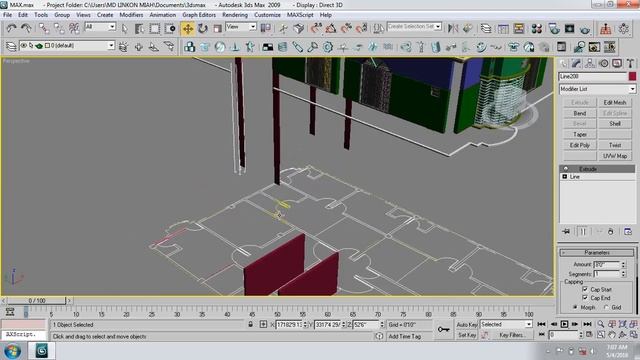Open the Schematic View icon
This screenshot has width=640, height=360.
(x=519, y=28)
